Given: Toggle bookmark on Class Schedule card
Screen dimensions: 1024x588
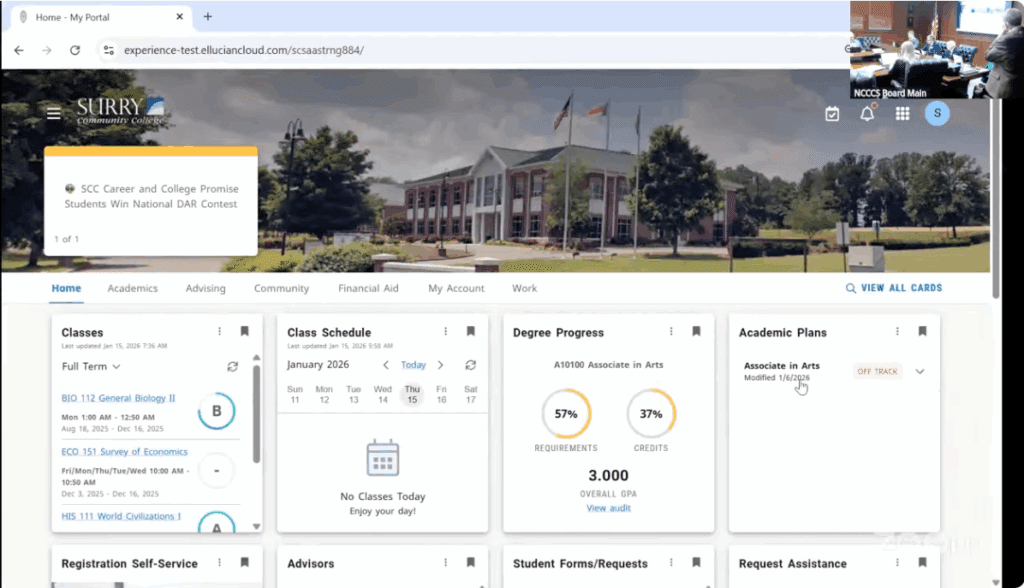Looking at the screenshot, I should point(470,332).
